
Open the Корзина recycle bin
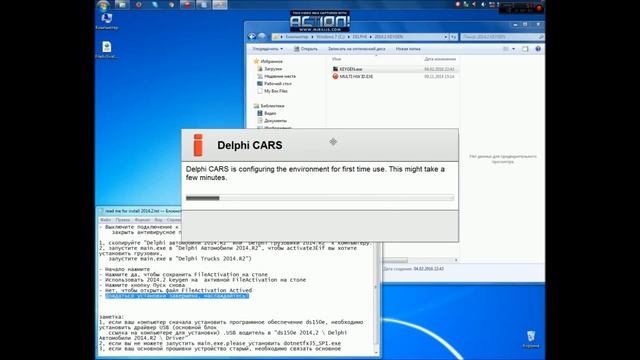531,340
